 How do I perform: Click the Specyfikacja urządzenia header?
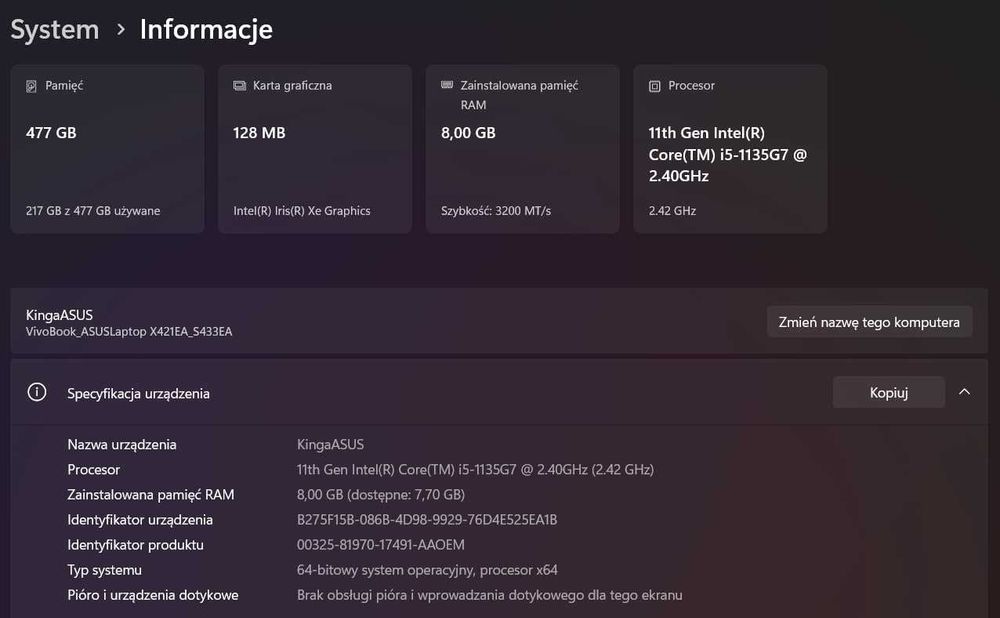(x=138, y=394)
